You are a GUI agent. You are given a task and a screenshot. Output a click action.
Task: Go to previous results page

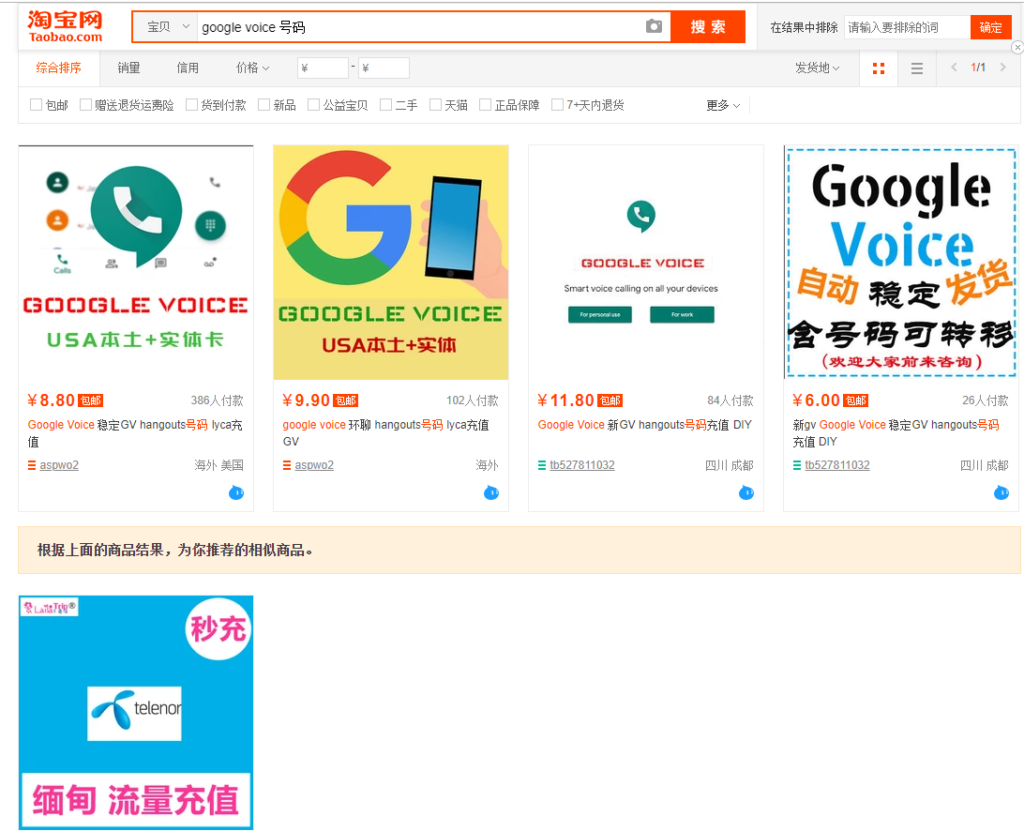tap(954, 67)
